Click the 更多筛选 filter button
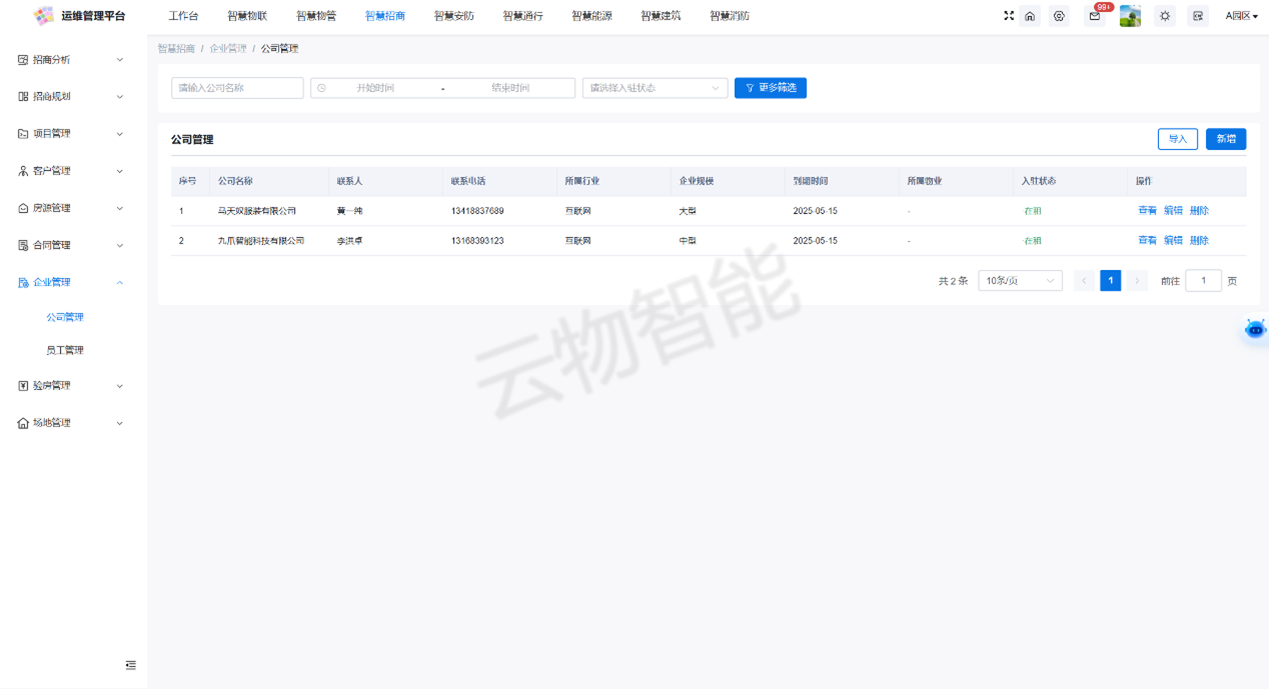The width and height of the screenshot is (1269, 689). (770, 88)
